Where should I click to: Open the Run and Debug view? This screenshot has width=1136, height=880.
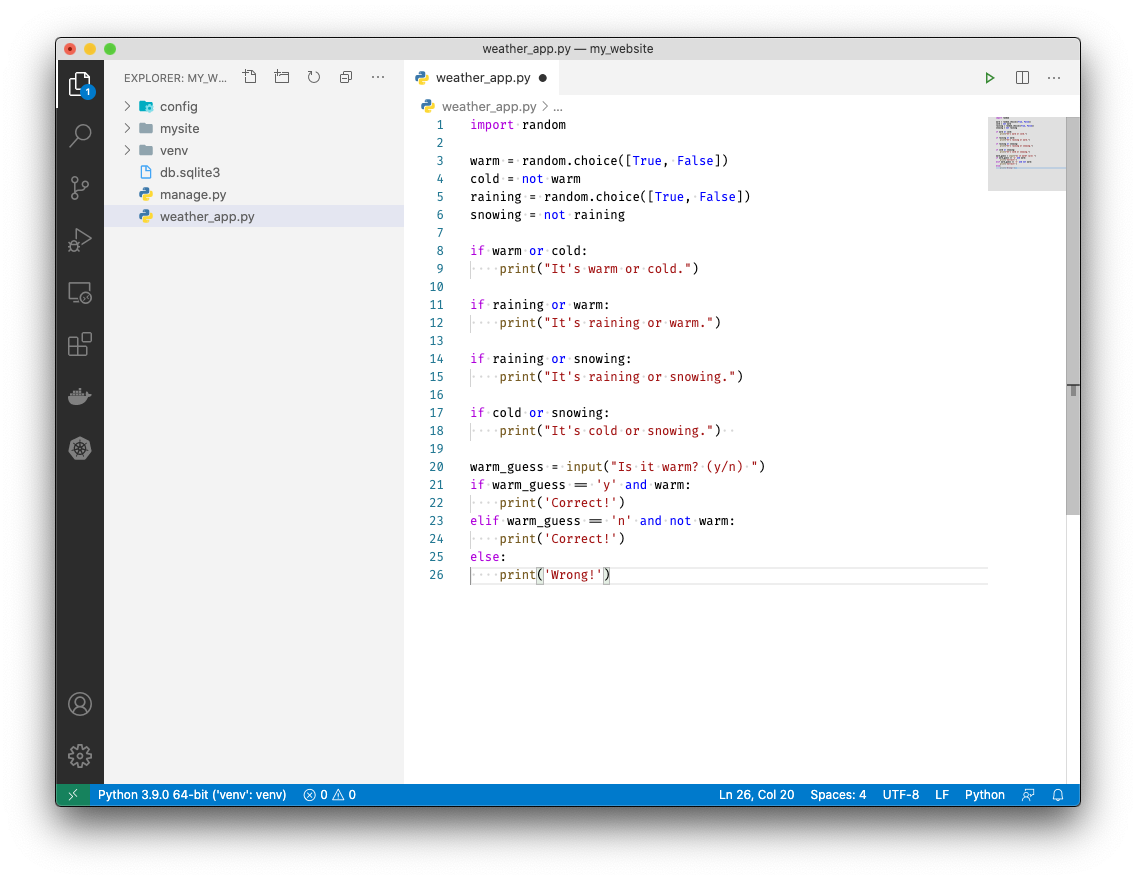coord(80,240)
